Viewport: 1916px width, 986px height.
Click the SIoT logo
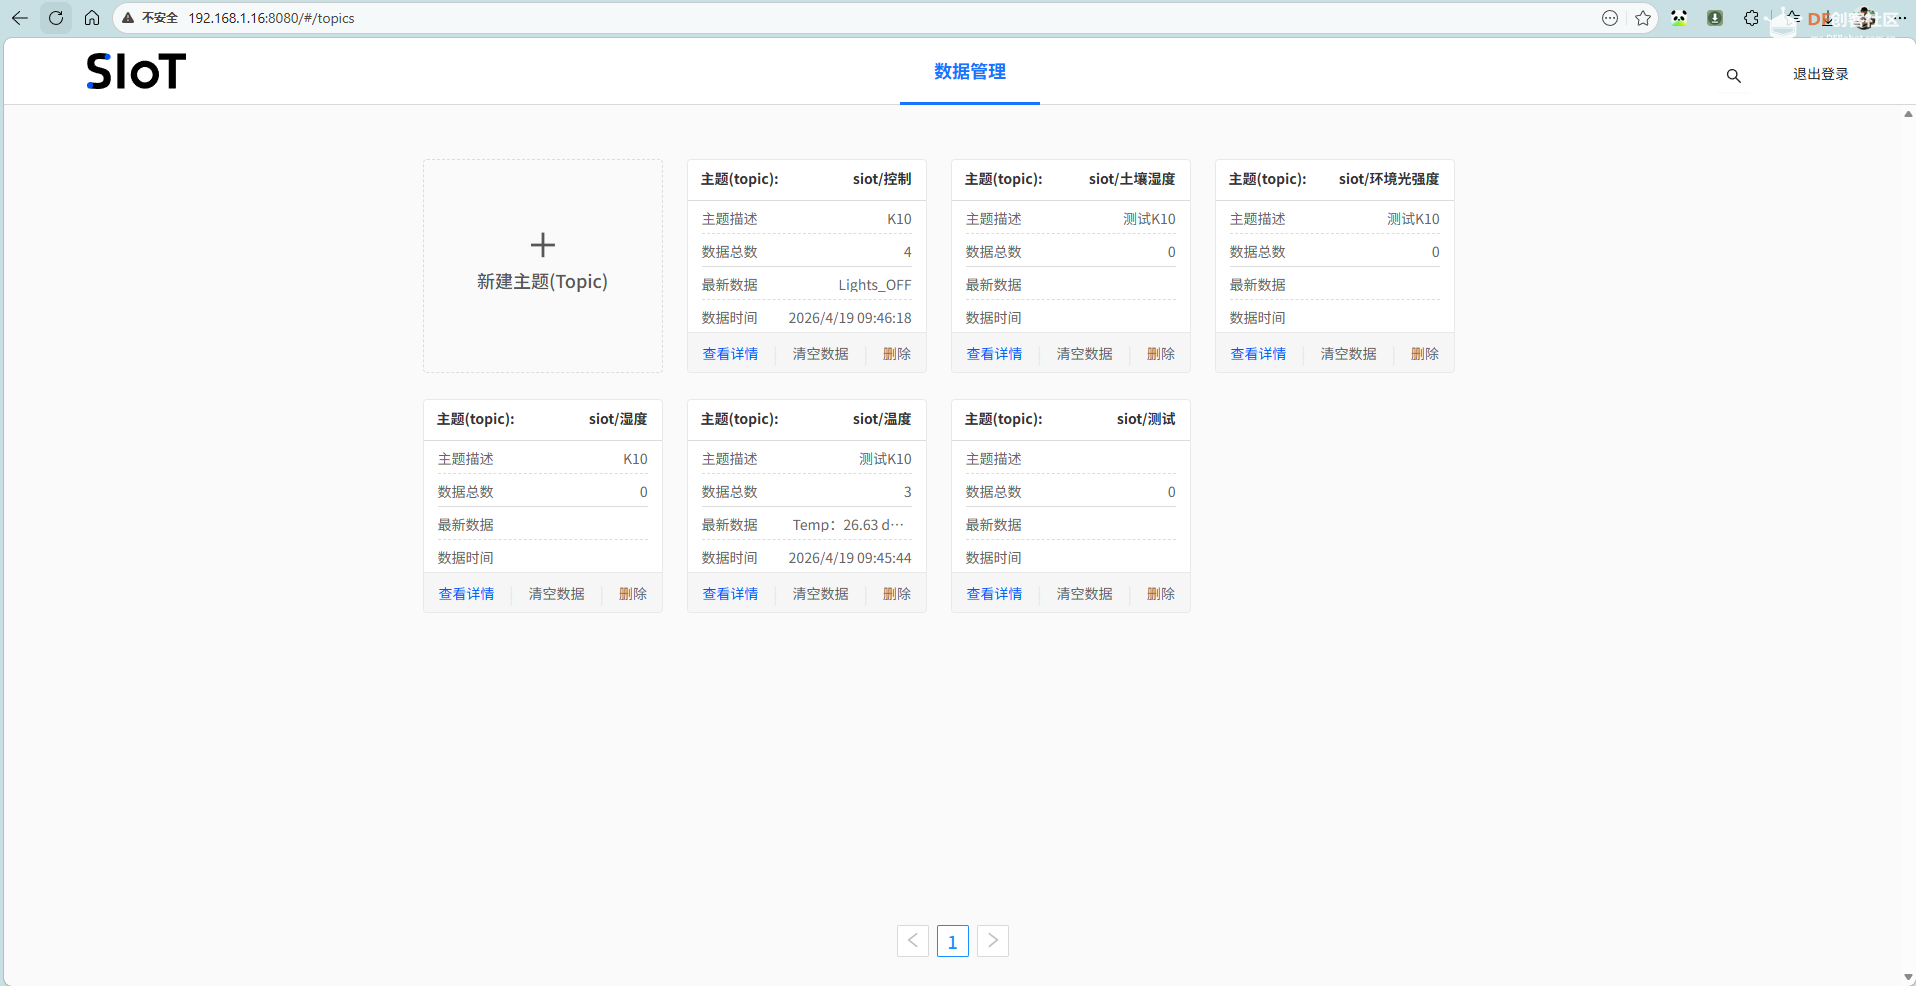coord(135,71)
